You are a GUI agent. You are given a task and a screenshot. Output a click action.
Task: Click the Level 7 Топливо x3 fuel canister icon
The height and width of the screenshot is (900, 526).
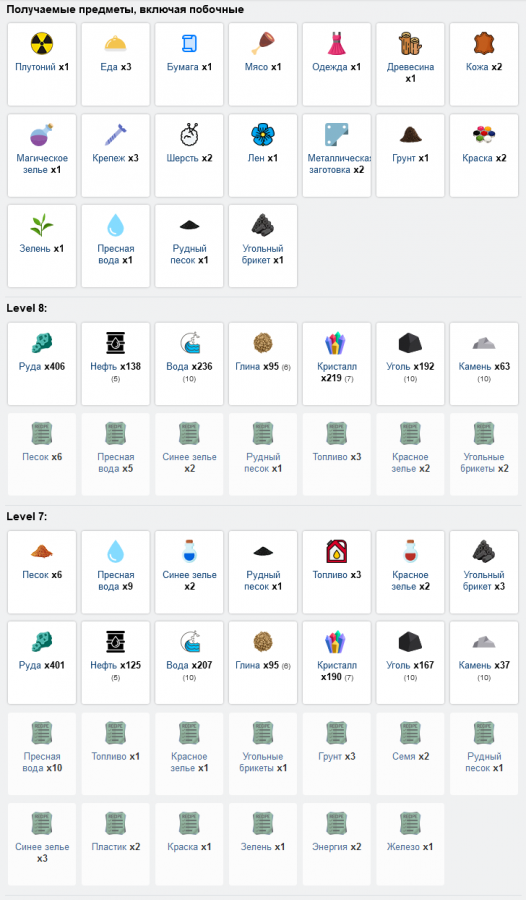coord(337,552)
